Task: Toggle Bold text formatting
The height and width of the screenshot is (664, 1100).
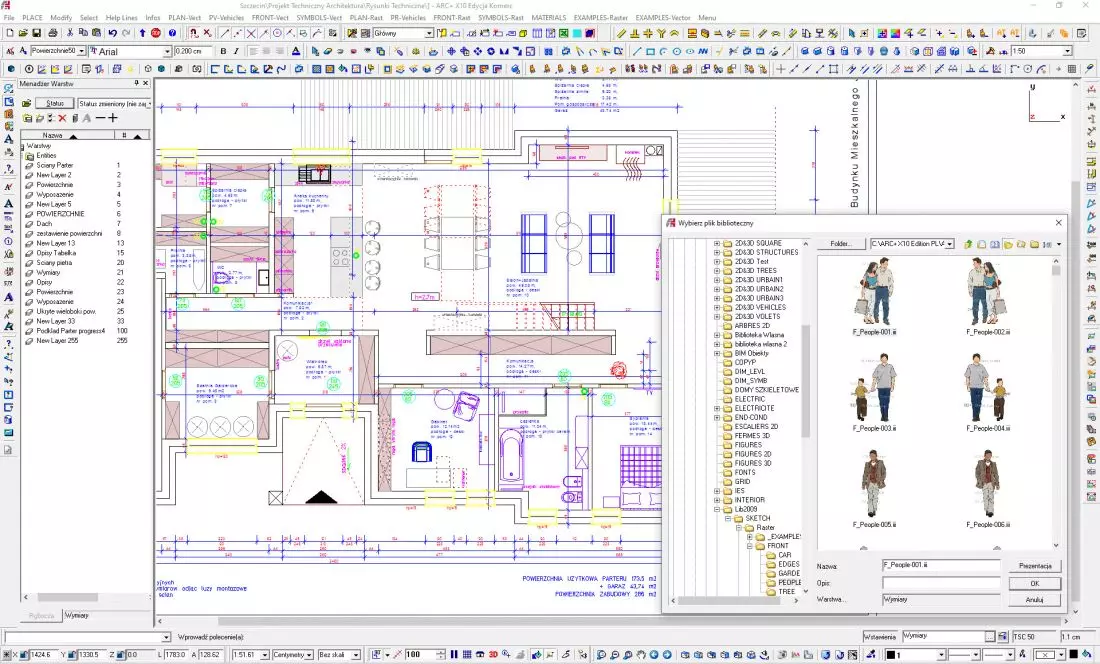Action: (x=223, y=51)
